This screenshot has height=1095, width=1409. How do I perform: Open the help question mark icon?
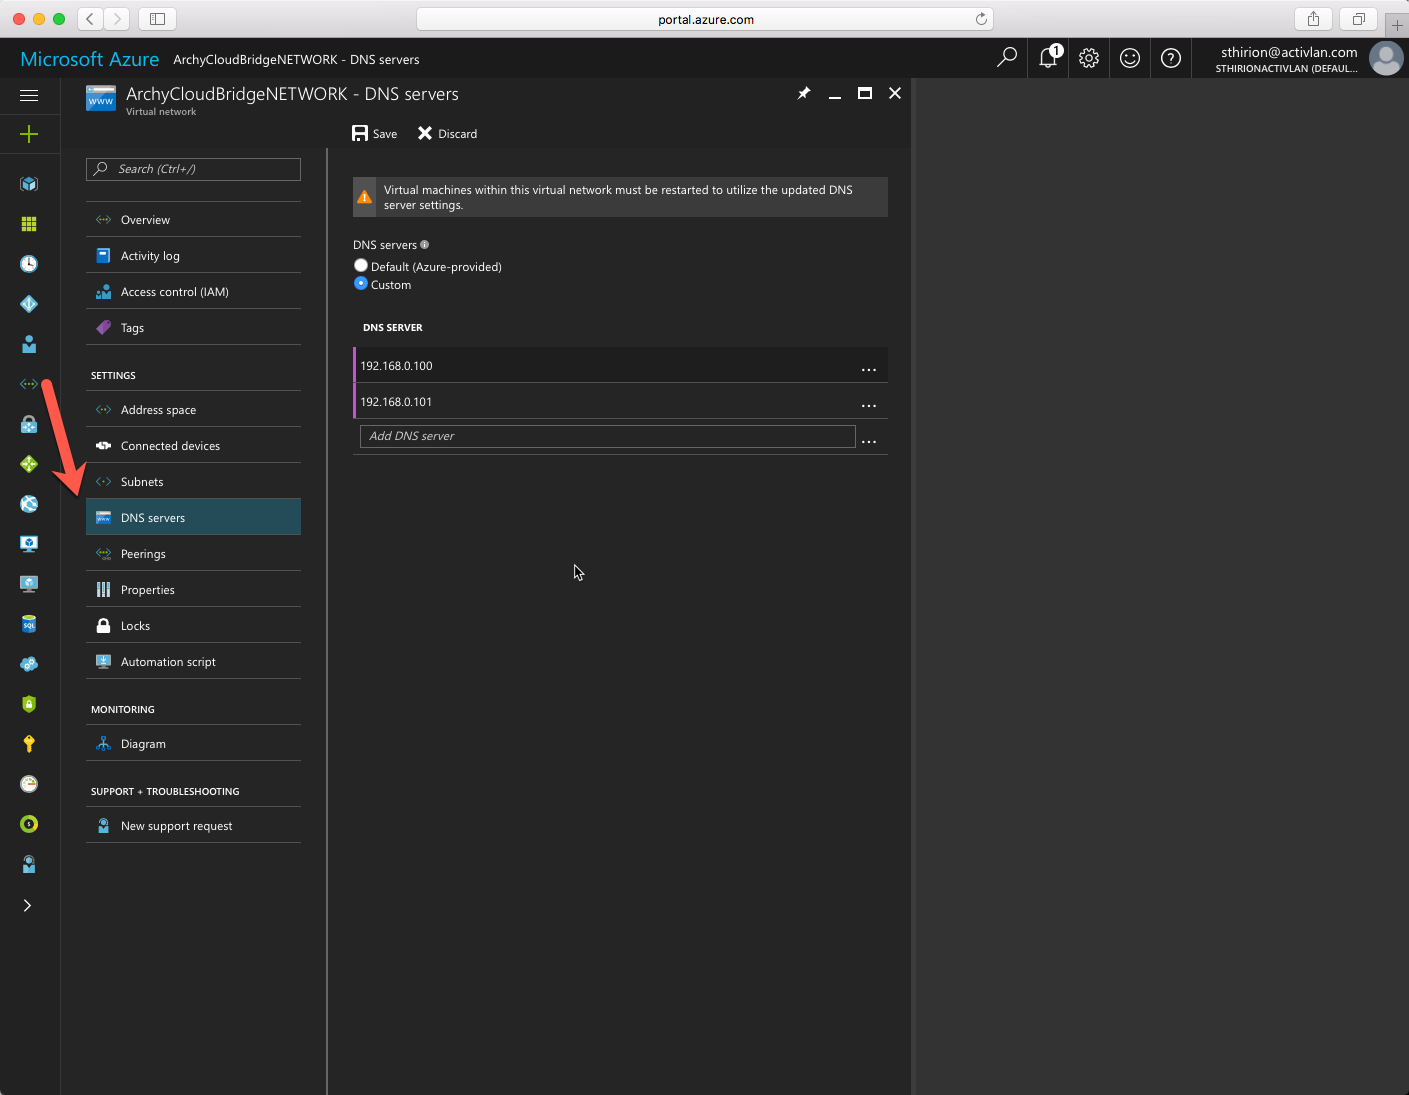1171,58
